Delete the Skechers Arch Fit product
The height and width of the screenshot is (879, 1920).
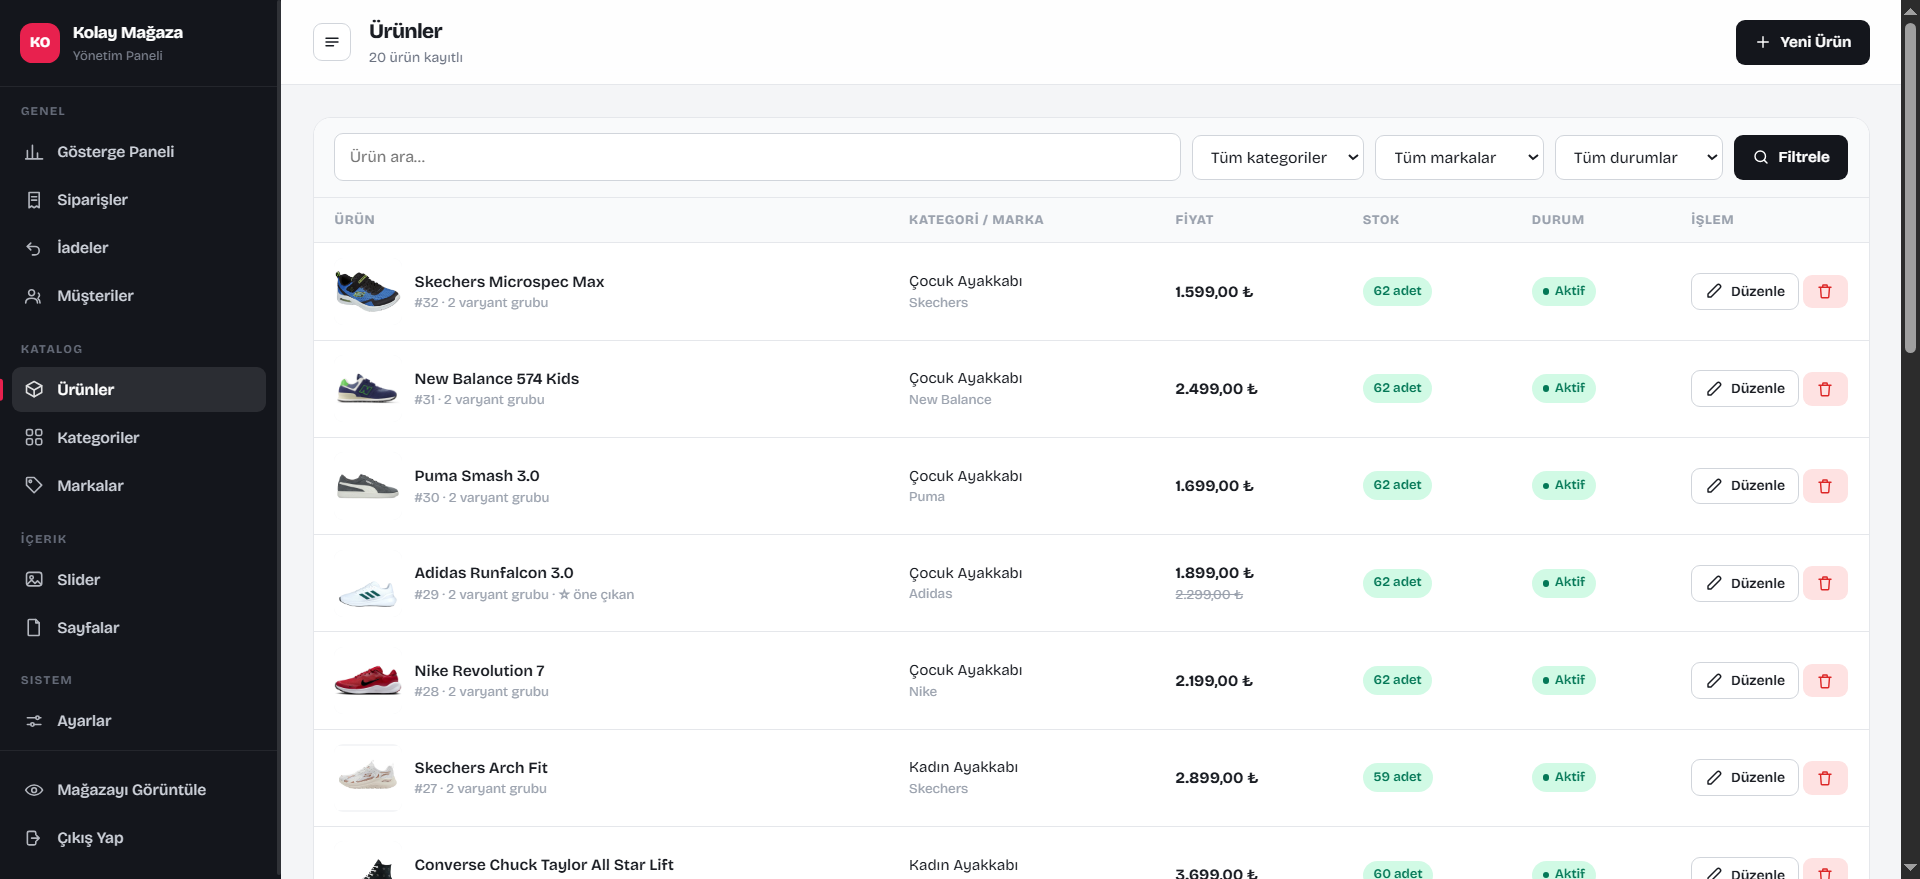click(x=1825, y=778)
